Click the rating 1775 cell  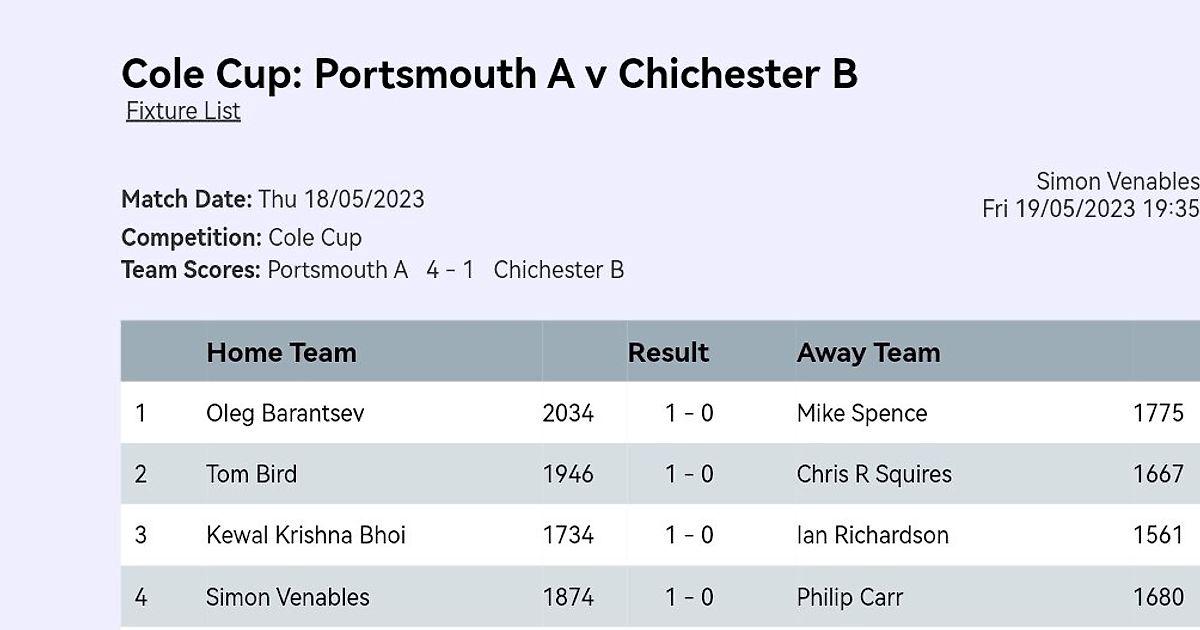(1158, 414)
